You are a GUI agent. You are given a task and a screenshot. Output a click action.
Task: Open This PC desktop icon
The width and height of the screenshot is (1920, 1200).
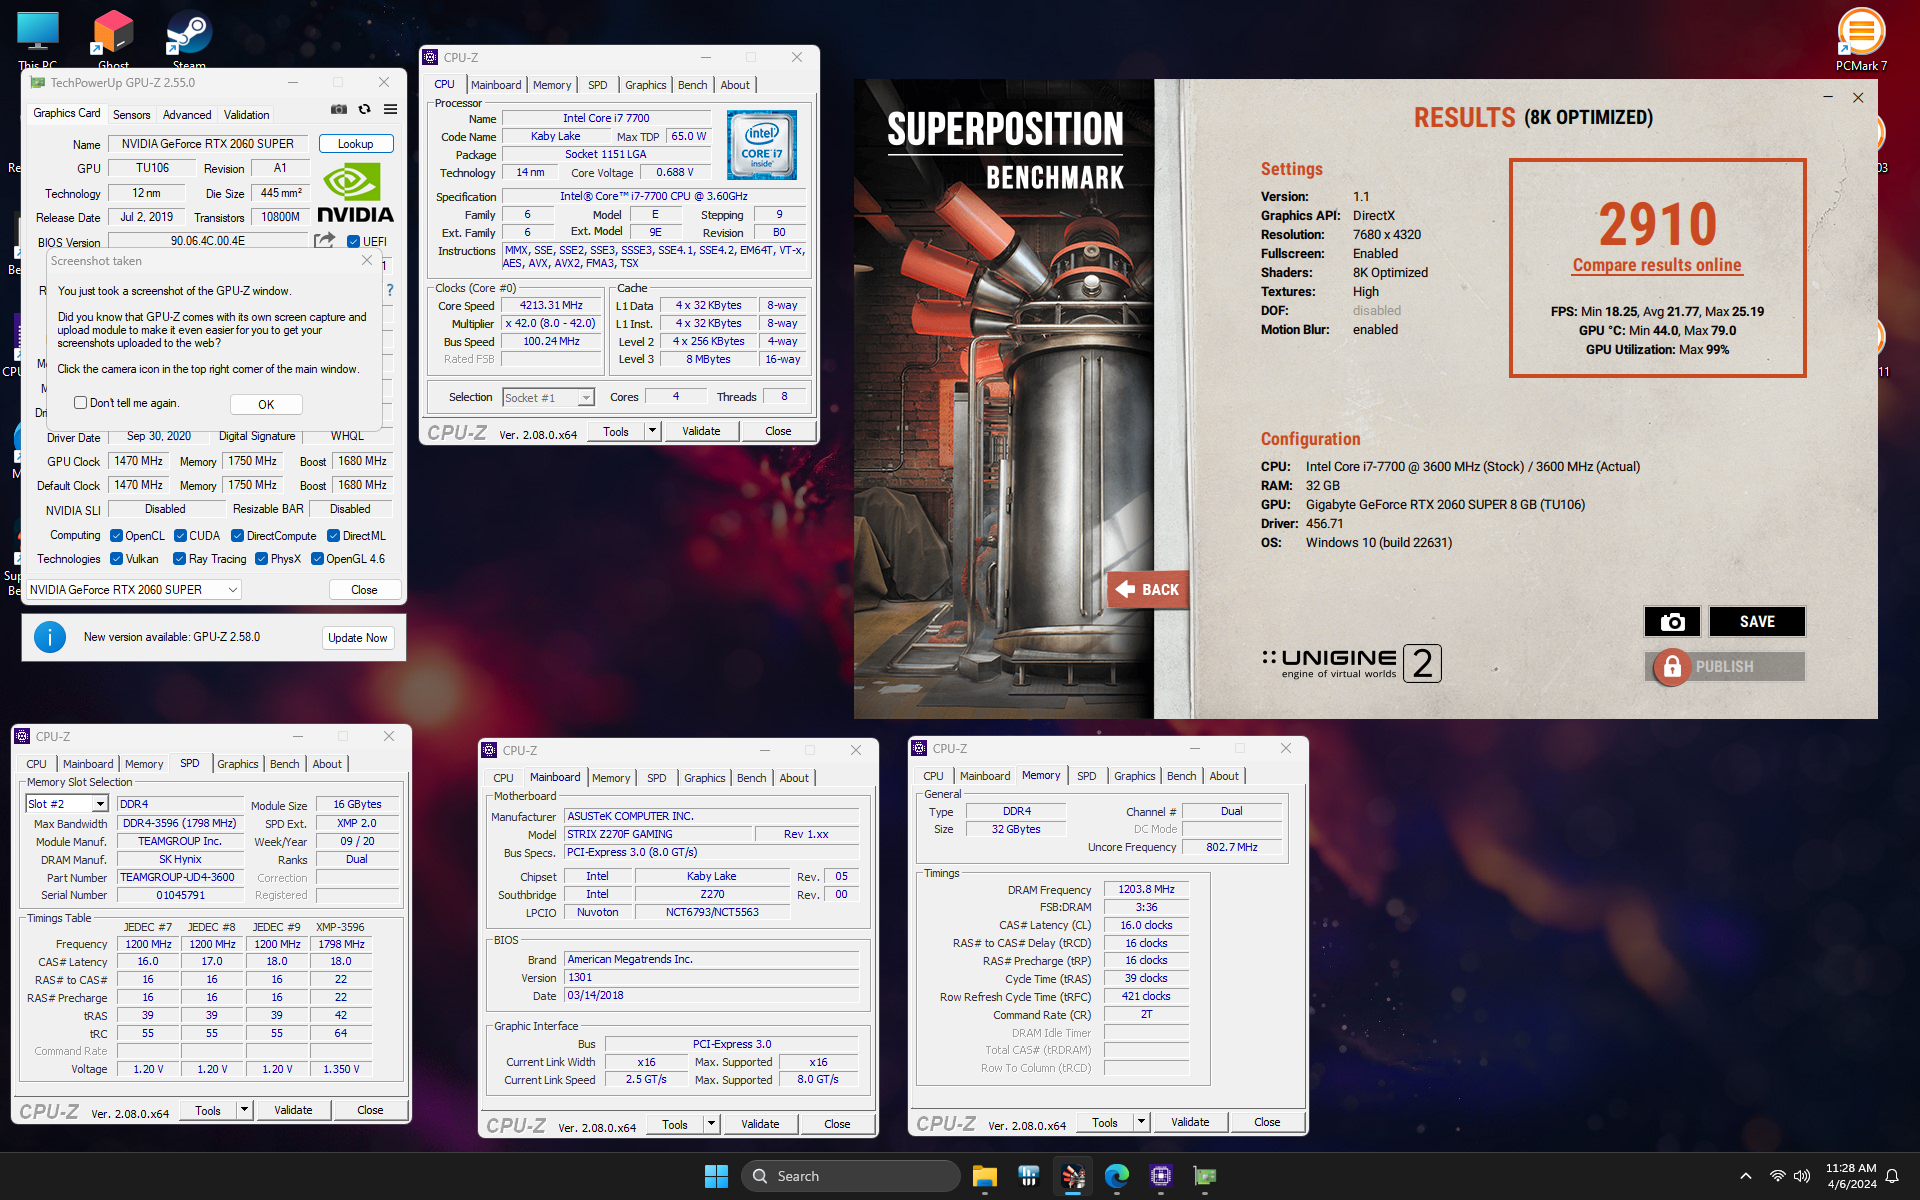(38, 40)
